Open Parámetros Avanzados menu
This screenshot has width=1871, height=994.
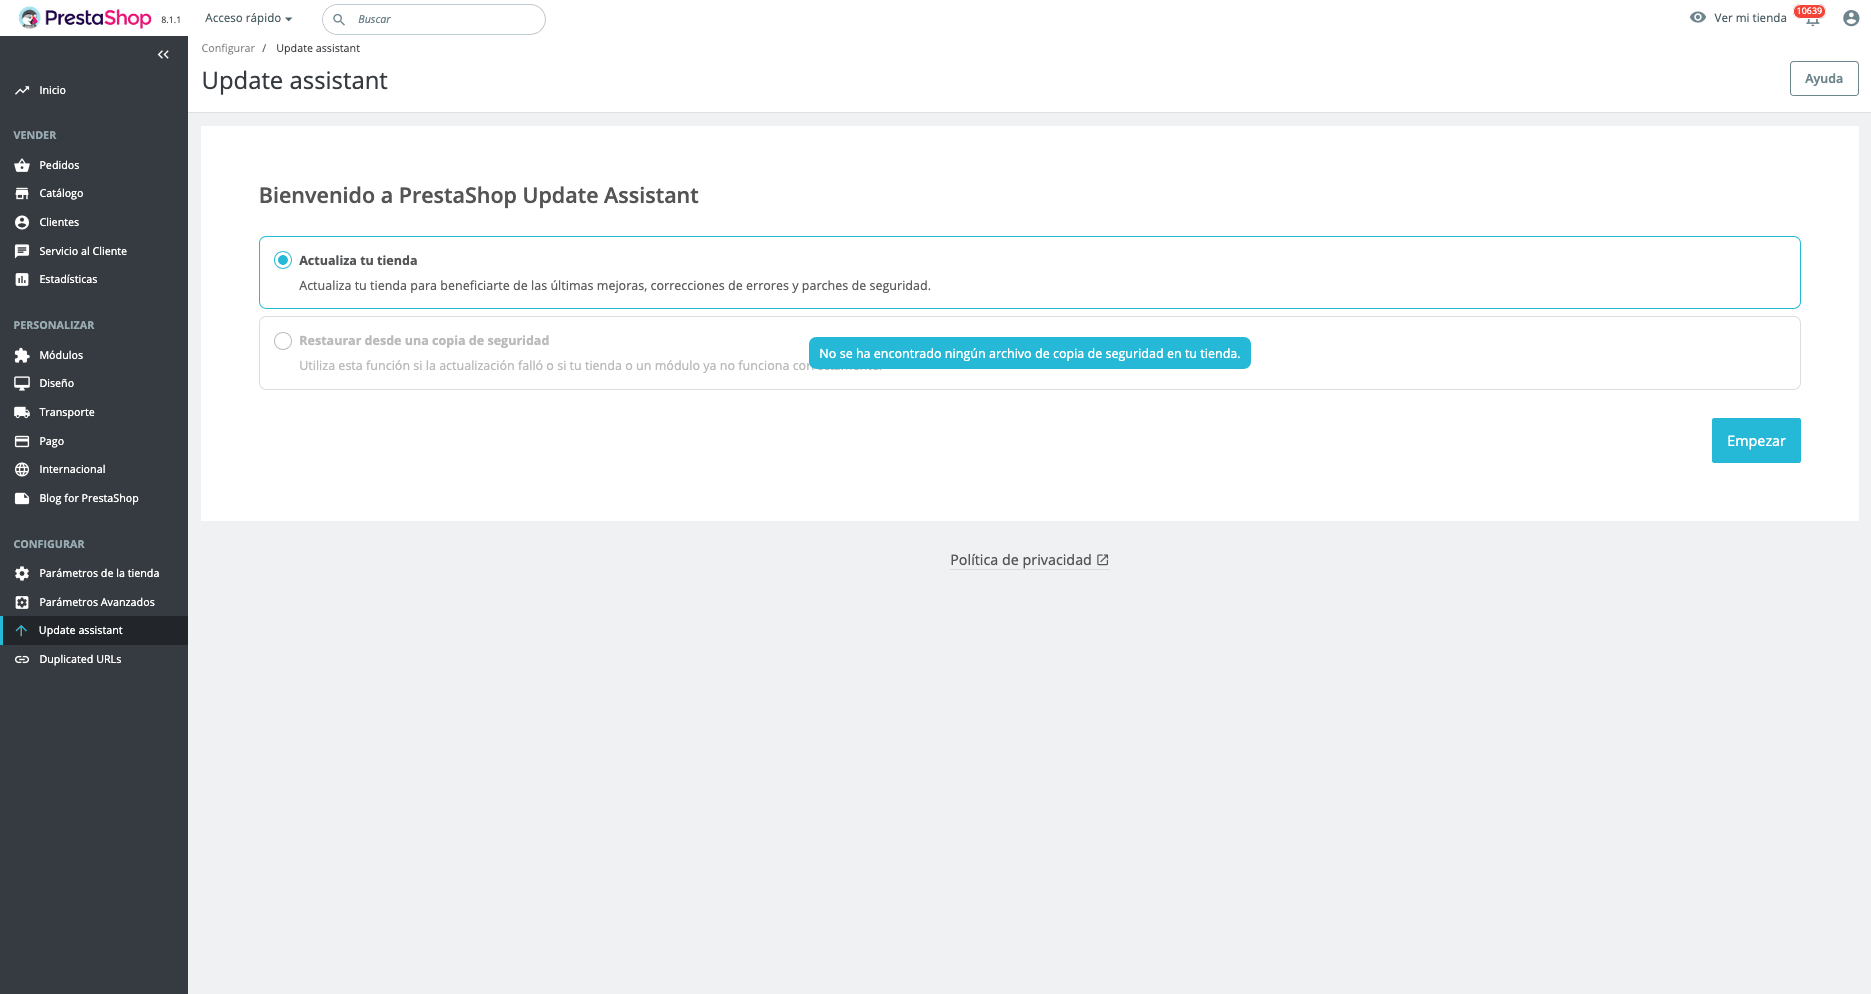94,602
